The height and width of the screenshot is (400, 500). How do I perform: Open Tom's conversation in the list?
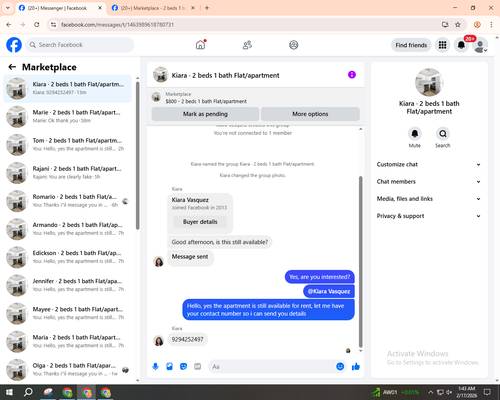tap(67, 145)
